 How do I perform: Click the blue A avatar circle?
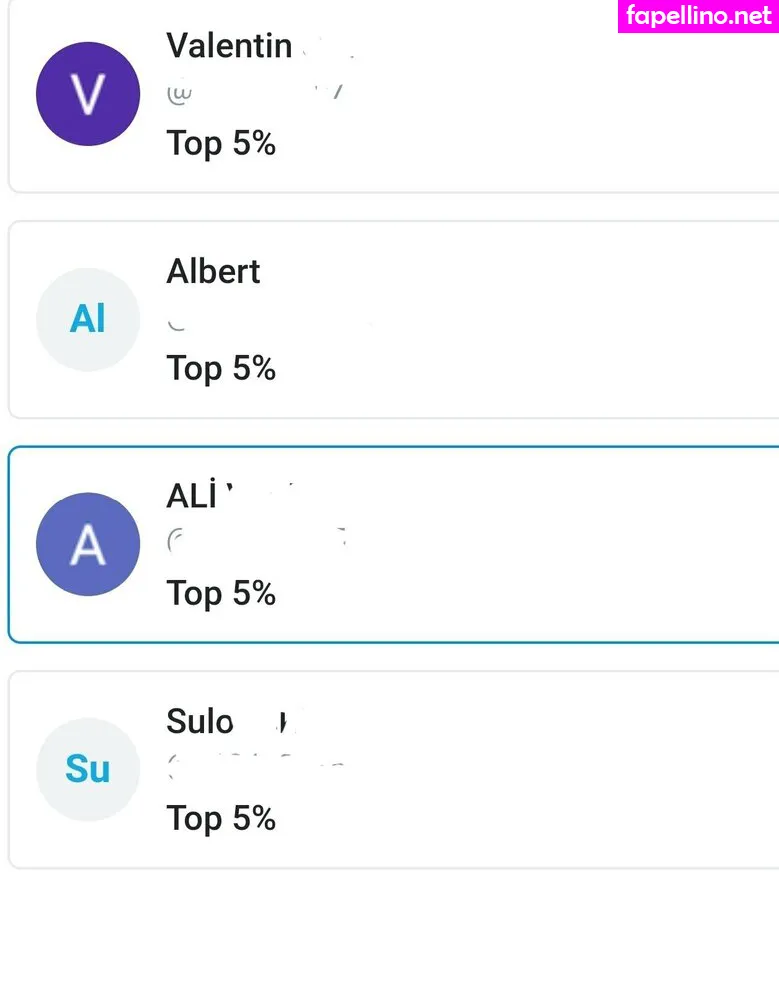(x=87, y=545)
